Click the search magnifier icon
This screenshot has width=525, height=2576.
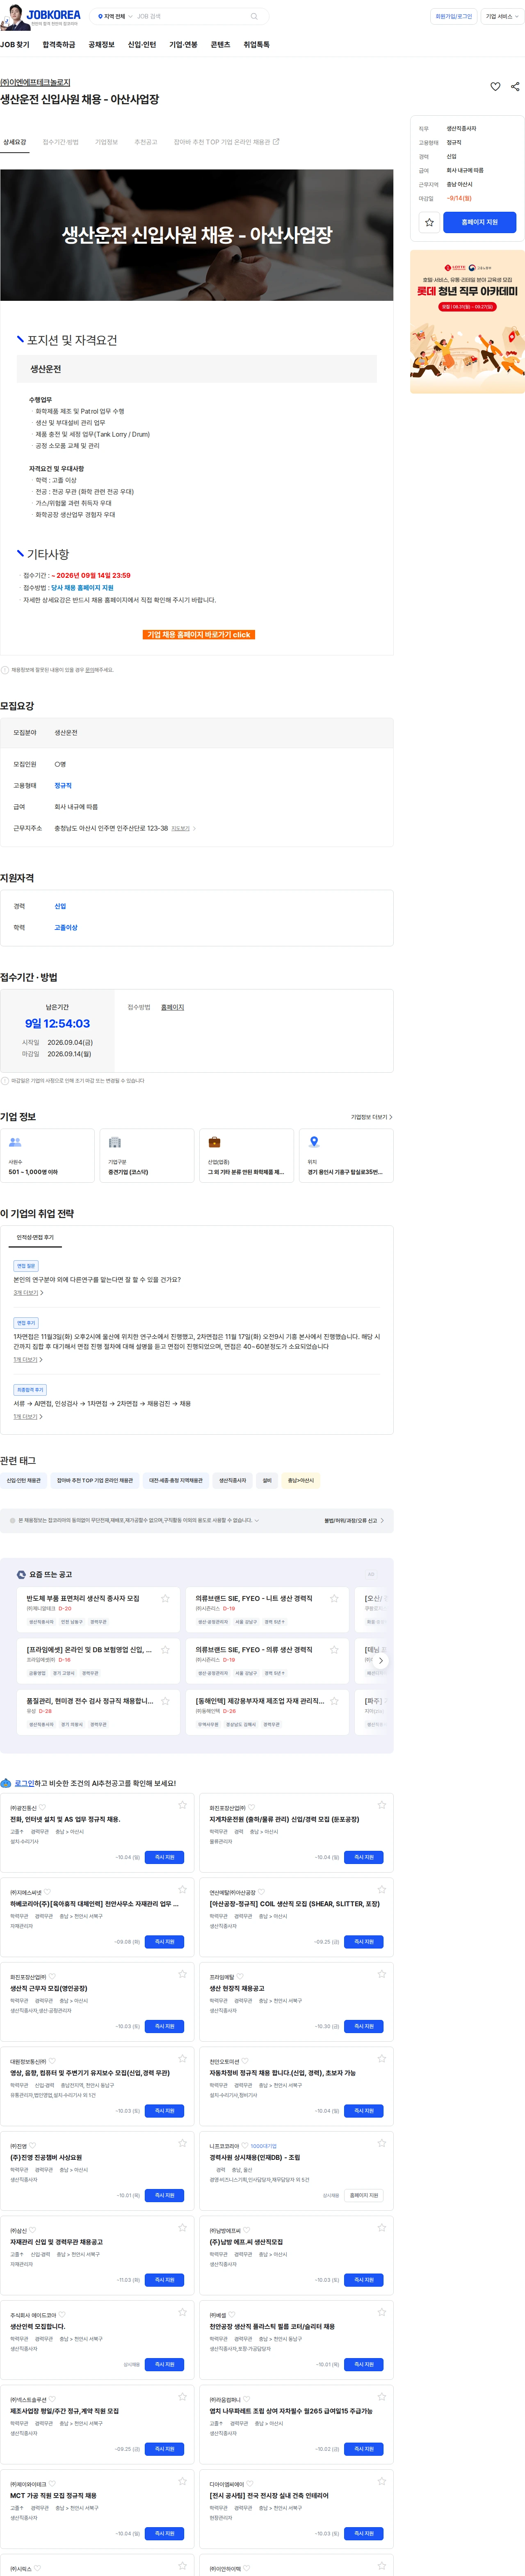point(254,17)
